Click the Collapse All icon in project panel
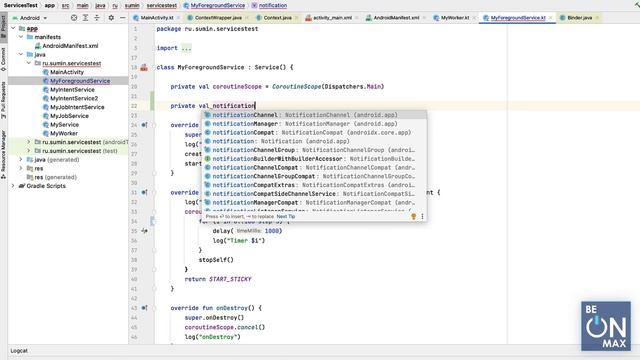The image size is (640, 360). click(x=97, y=18)
